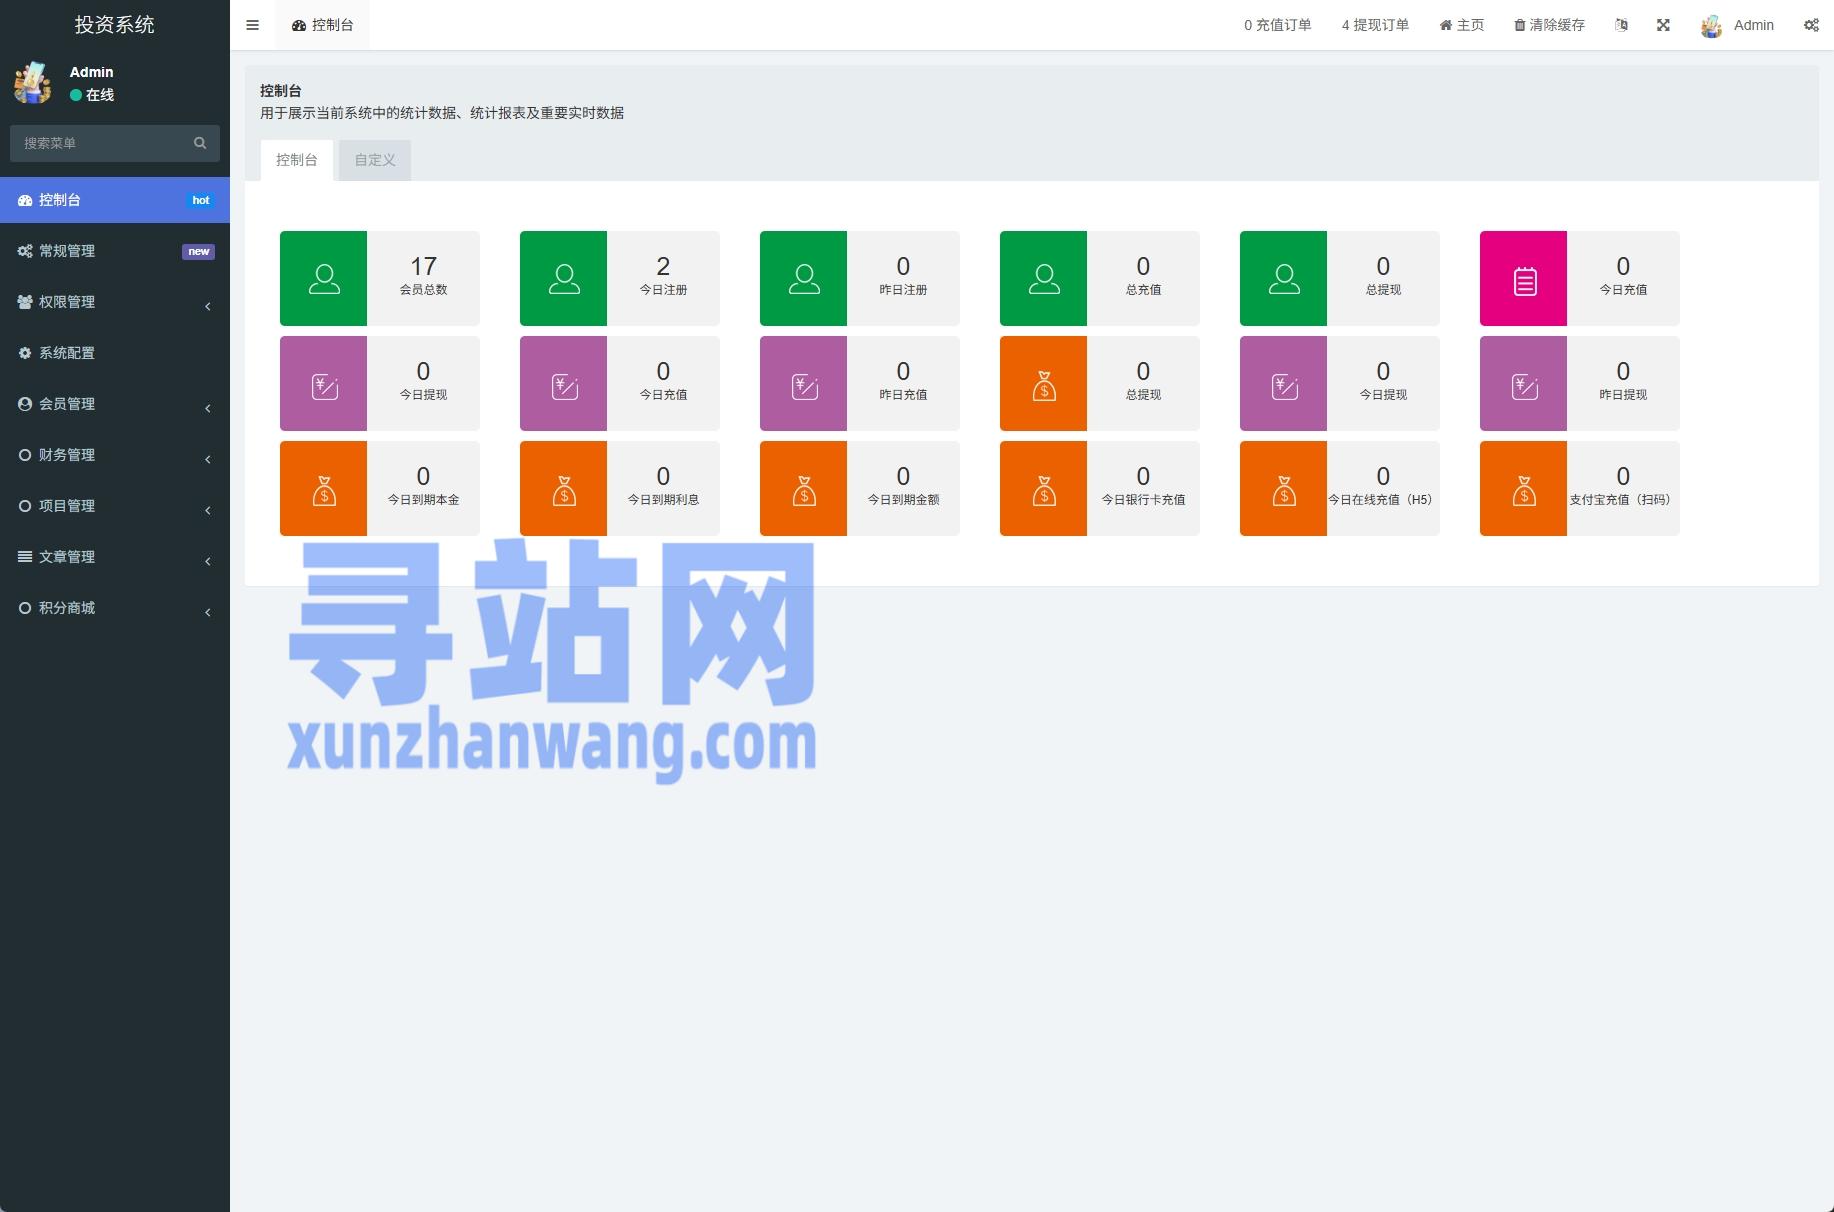Viewport: 1834px width, 1212px height.
Task: Click the money bag icon for 今日到期本金
Action: [323, 488]
